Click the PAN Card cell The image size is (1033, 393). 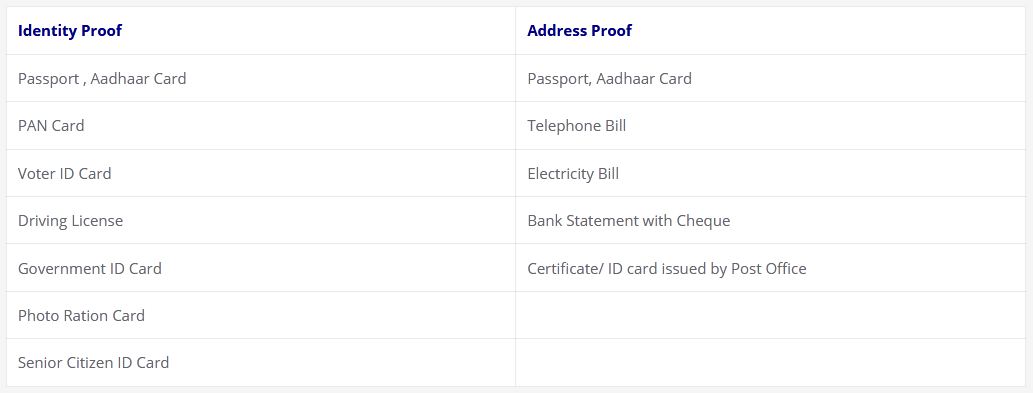pos(261,126)
